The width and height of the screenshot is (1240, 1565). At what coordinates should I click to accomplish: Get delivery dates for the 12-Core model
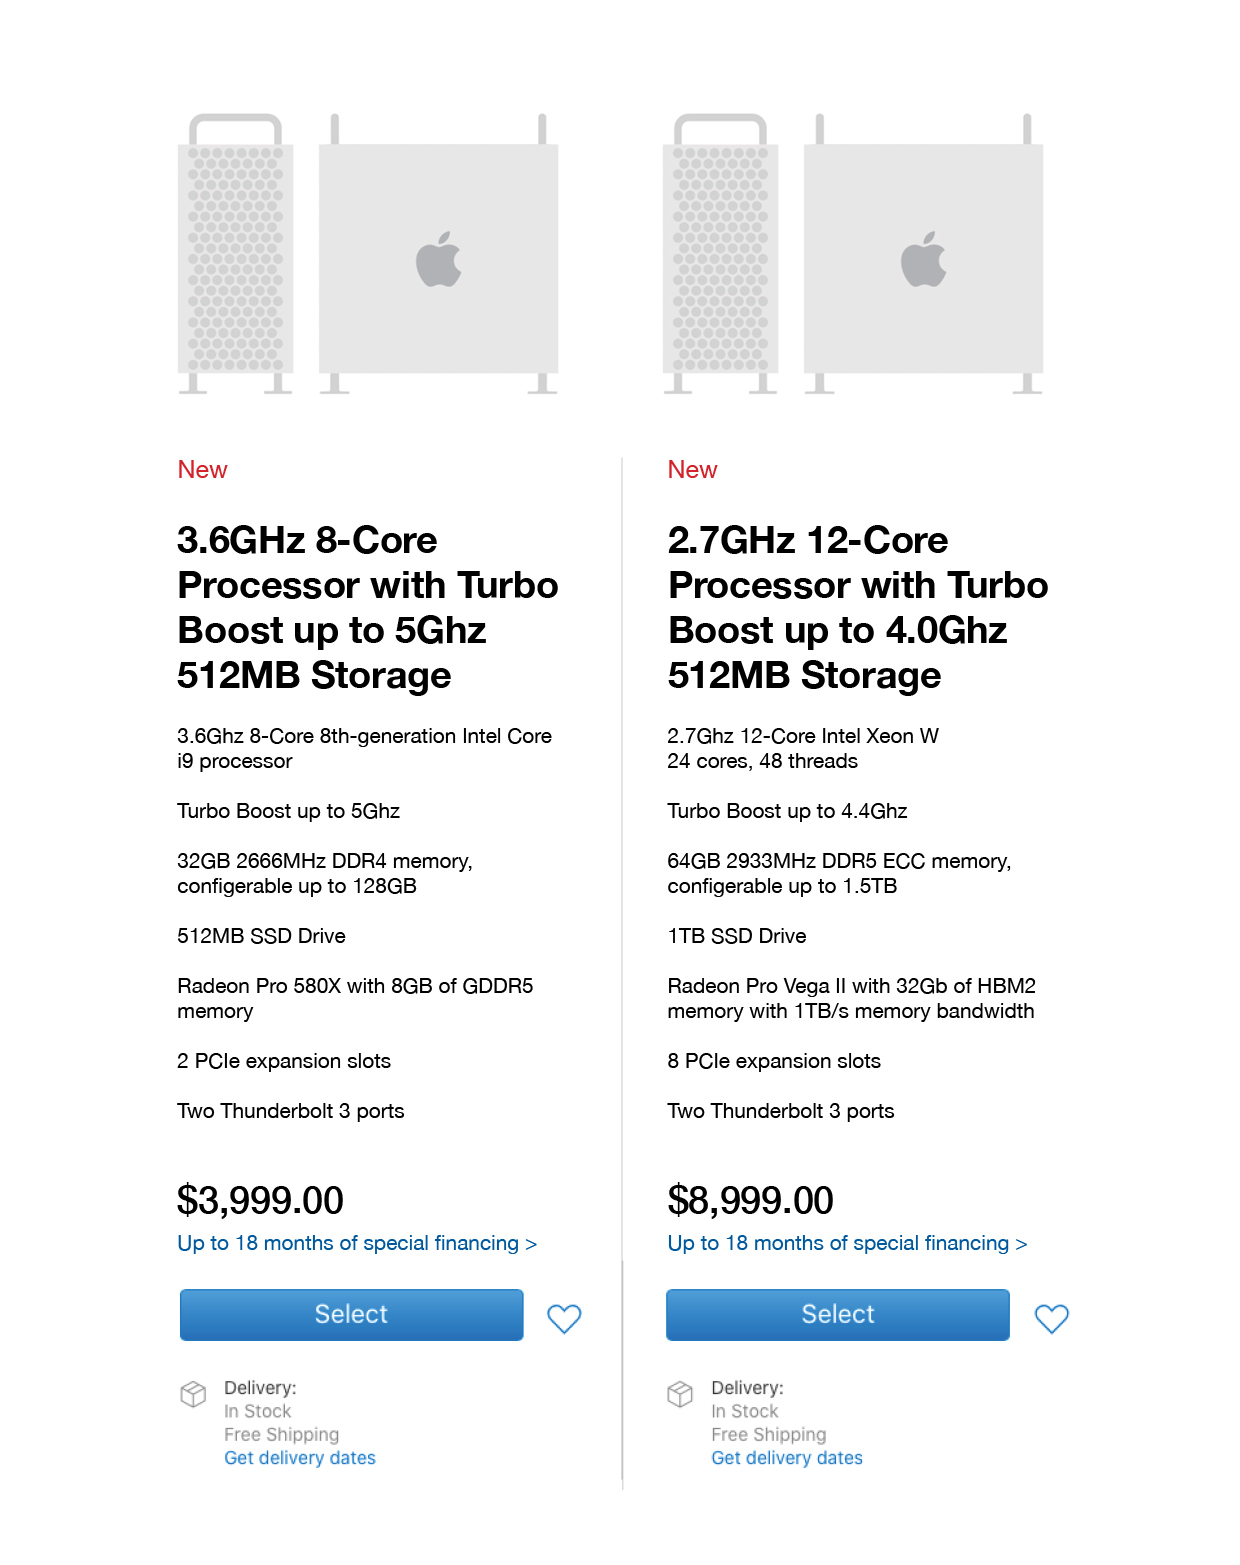(x=787, y=1458)
